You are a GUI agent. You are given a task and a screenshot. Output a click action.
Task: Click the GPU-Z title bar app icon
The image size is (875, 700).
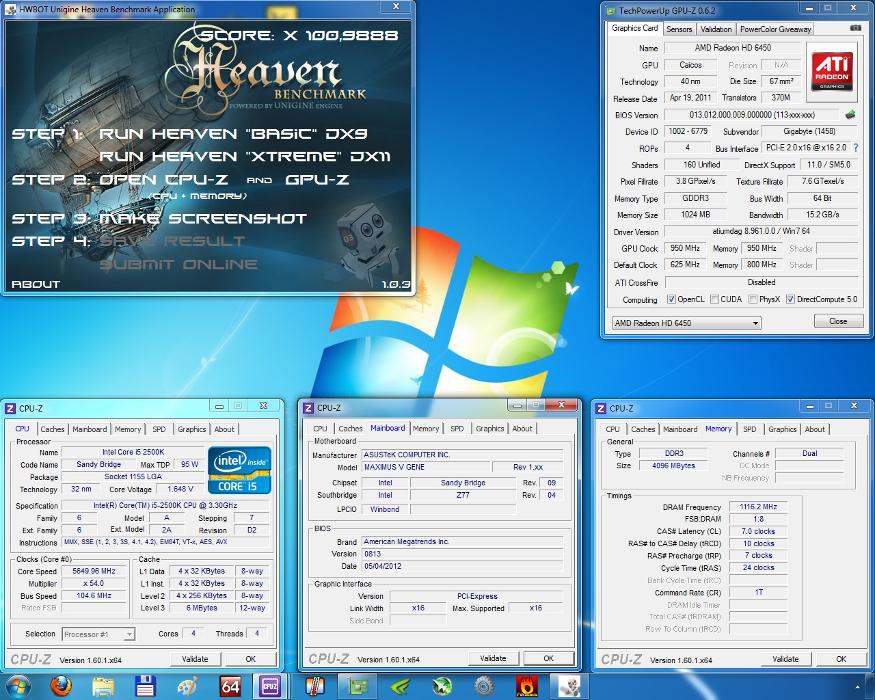(611, 10)
